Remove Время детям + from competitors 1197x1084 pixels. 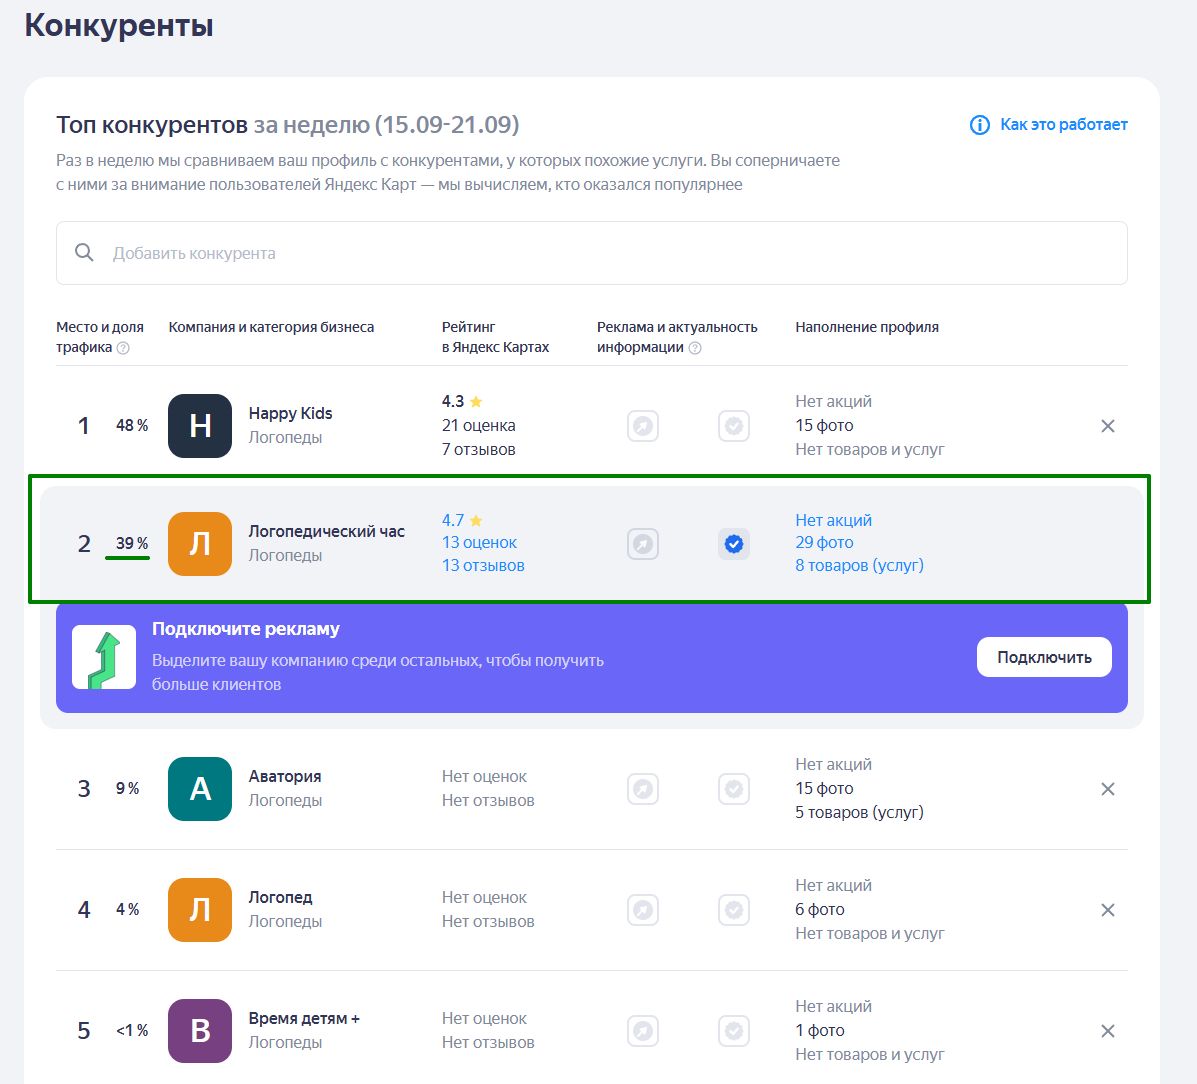[x=1107, y=1031]
